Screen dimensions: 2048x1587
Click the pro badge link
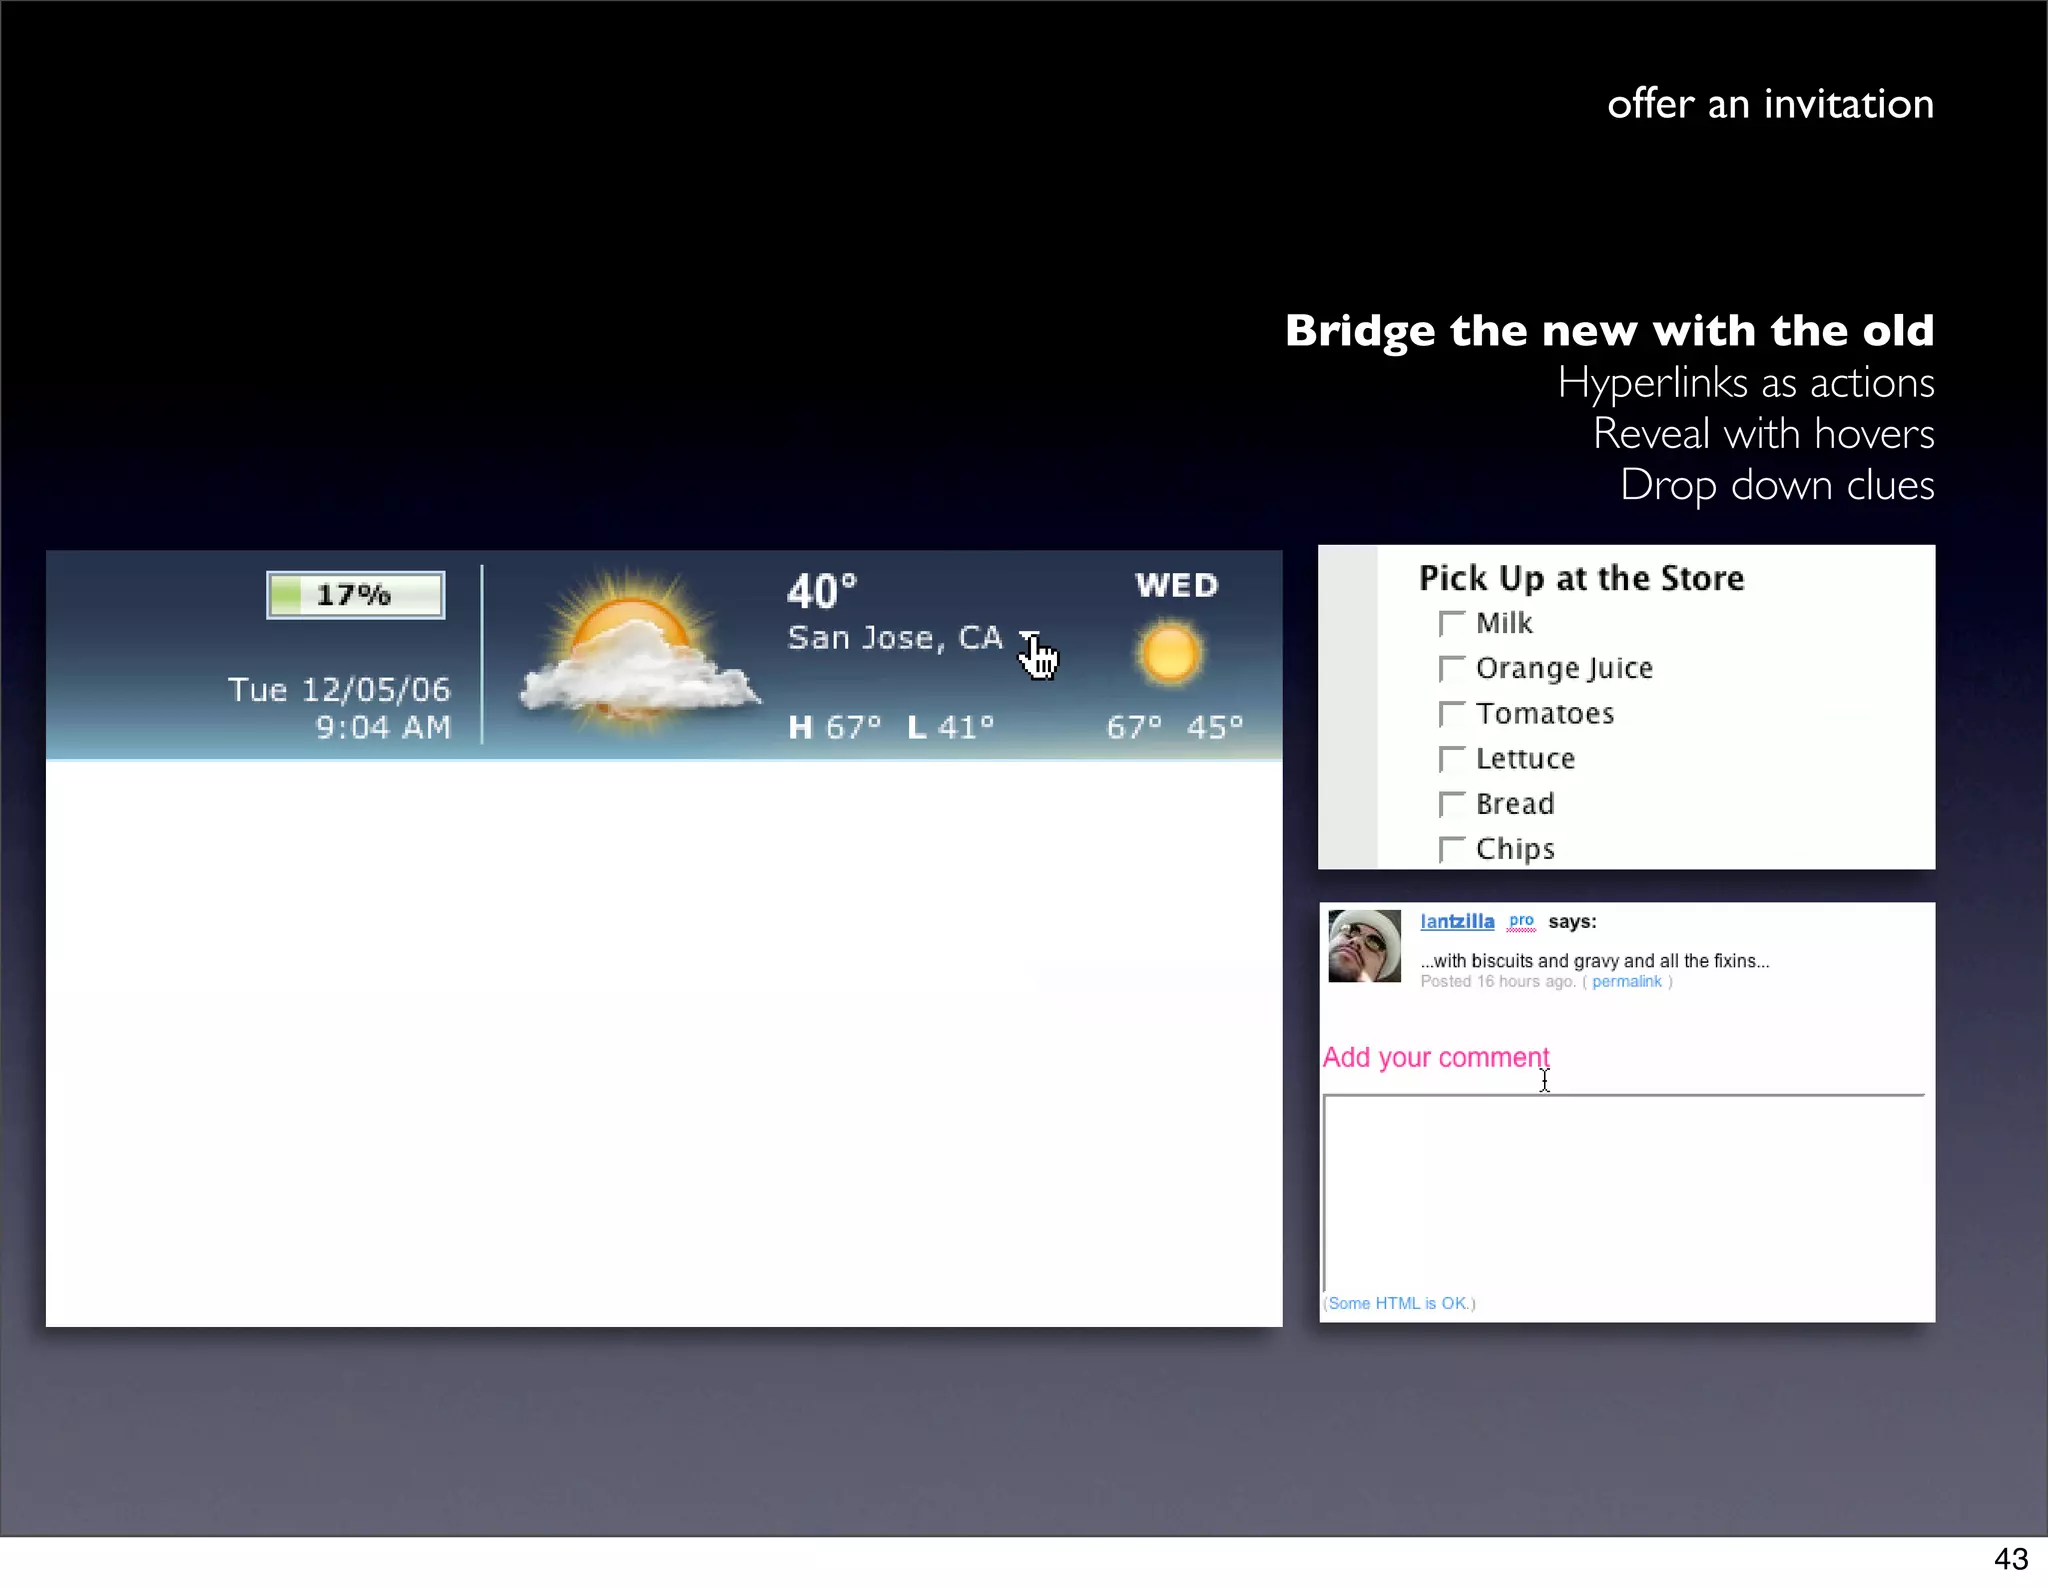tap(1521, 921)
